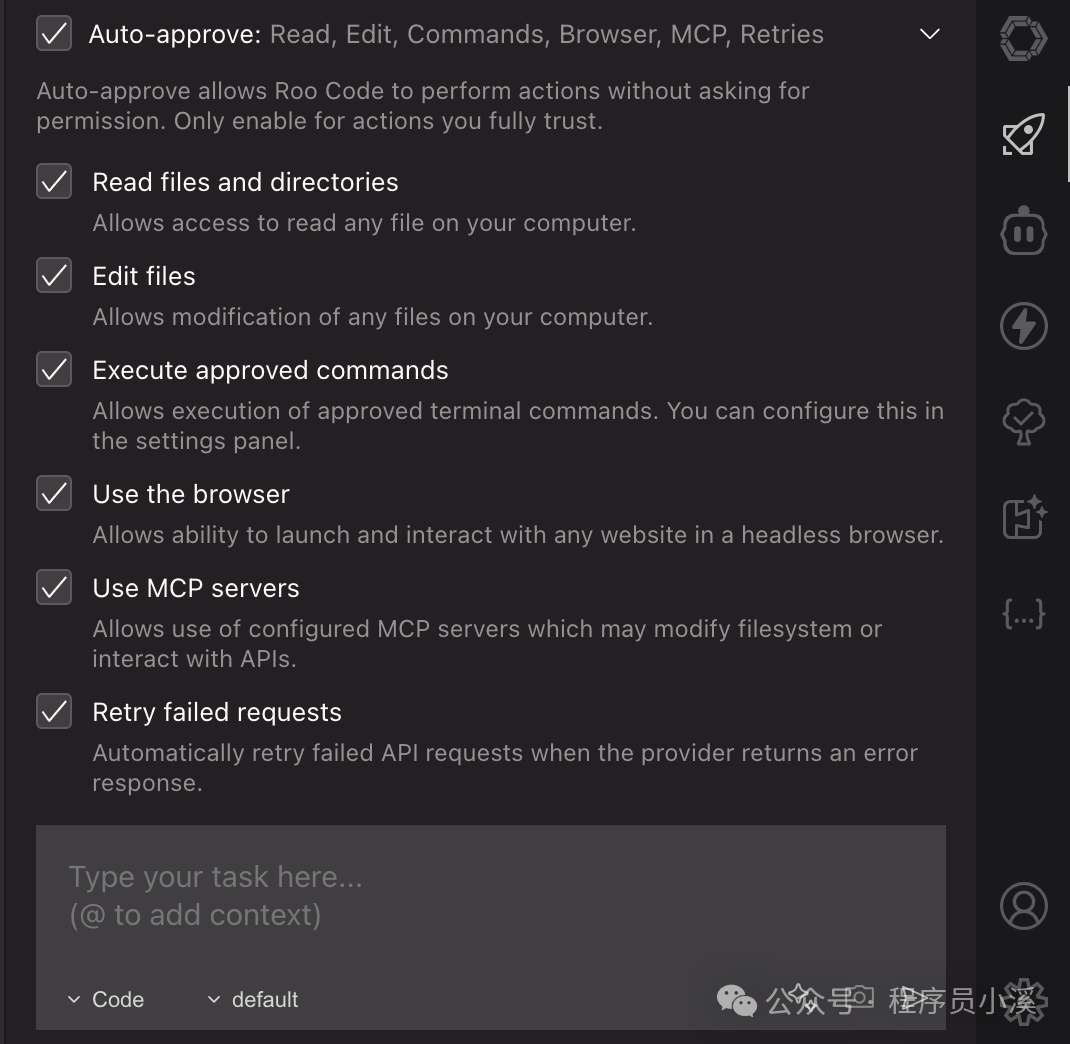Collapse the Auto-approve section chevron
The width and height of the screenshot is (1070, 1044).
click(x=930, y=34)
